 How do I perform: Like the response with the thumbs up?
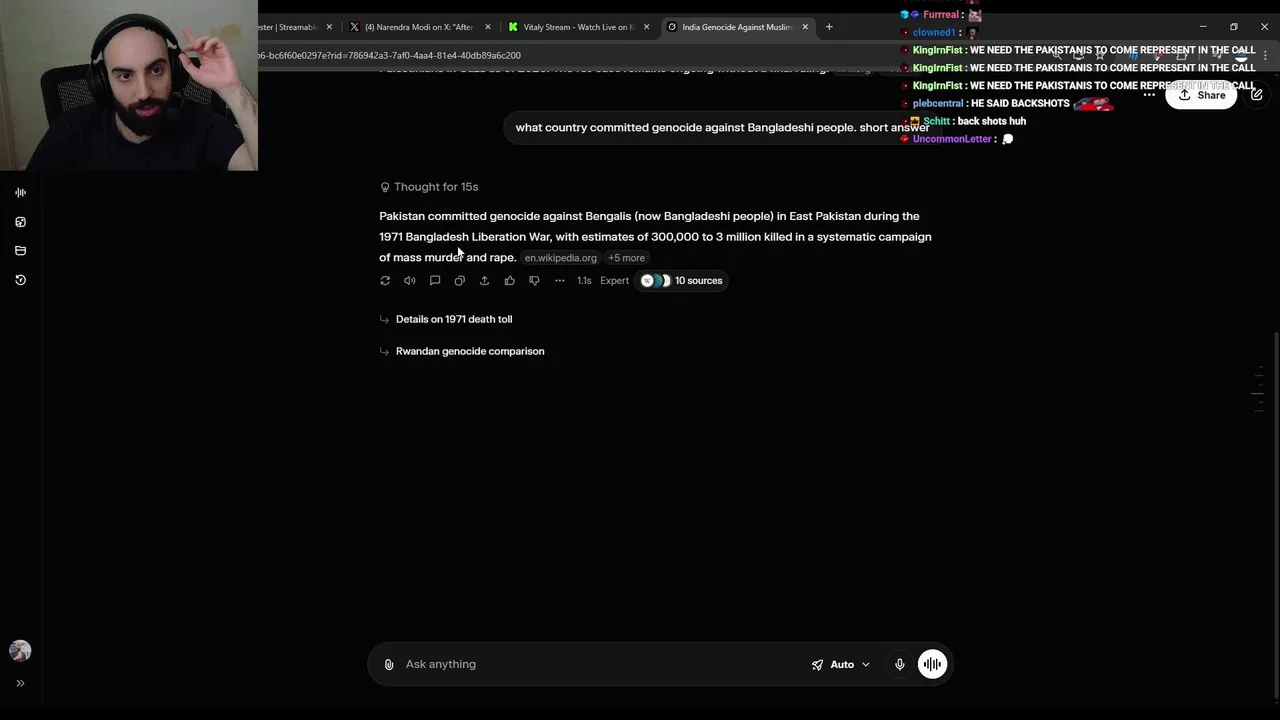[509, 281]
